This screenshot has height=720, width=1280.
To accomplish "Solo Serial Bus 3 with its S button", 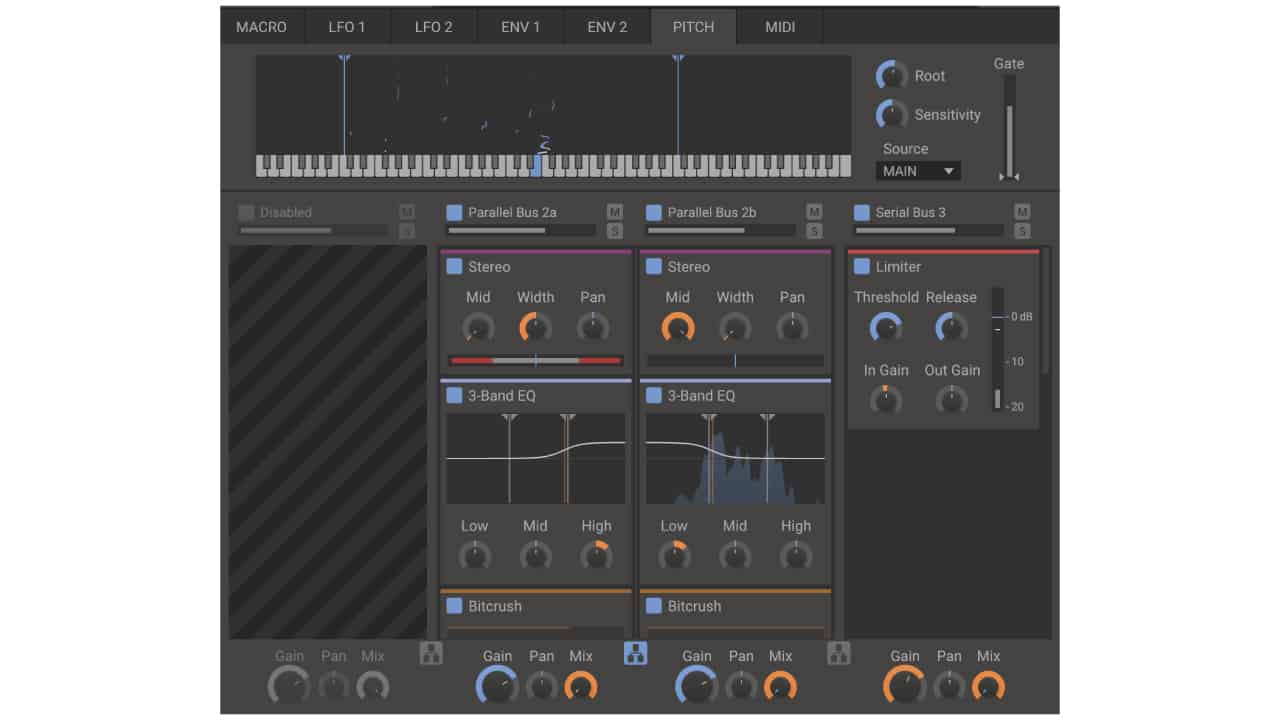I will click(x=1022, y=230).
